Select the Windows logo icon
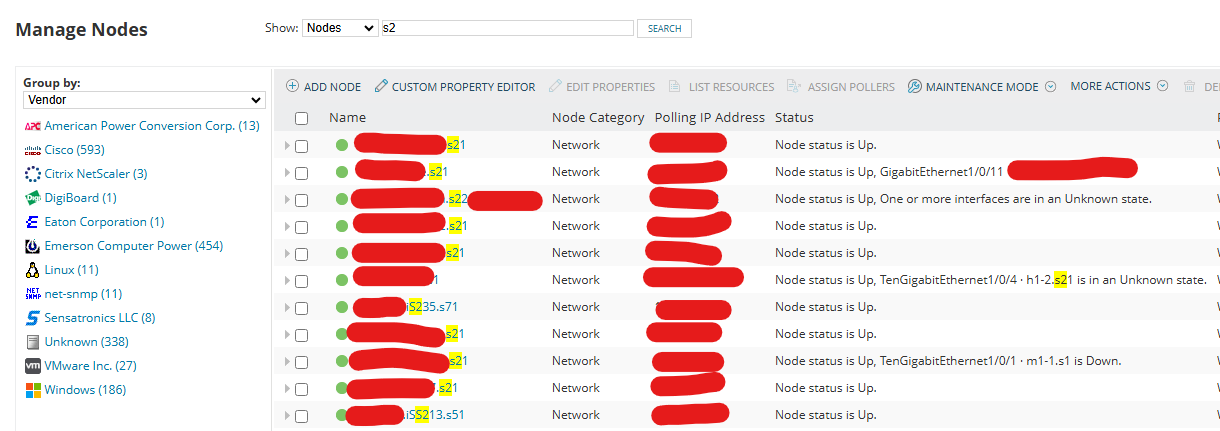Image resolution: width=1220 pixels, height=431 pixels. click(32, 390)
